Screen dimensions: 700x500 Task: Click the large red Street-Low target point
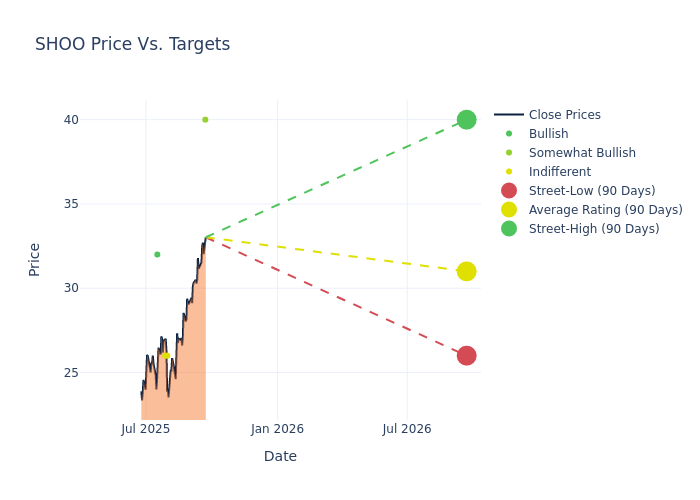[x=466, y=356]
